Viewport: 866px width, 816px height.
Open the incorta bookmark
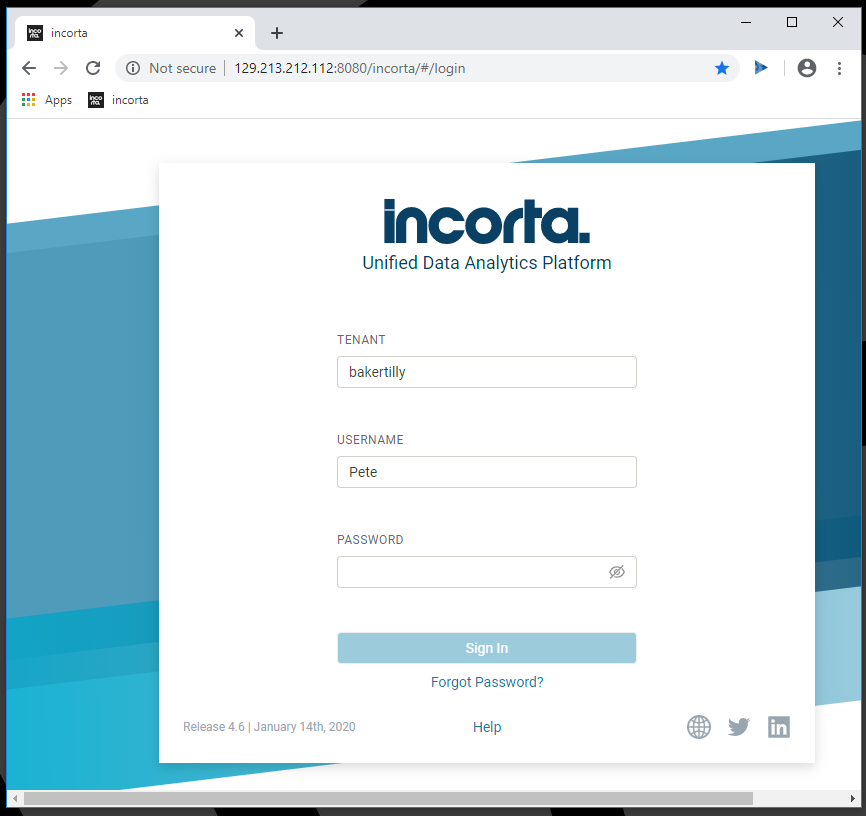[118, 100]
